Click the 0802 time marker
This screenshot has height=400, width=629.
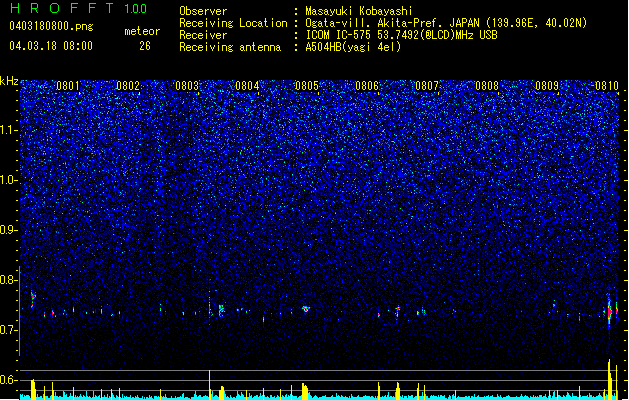click(128, 86)
